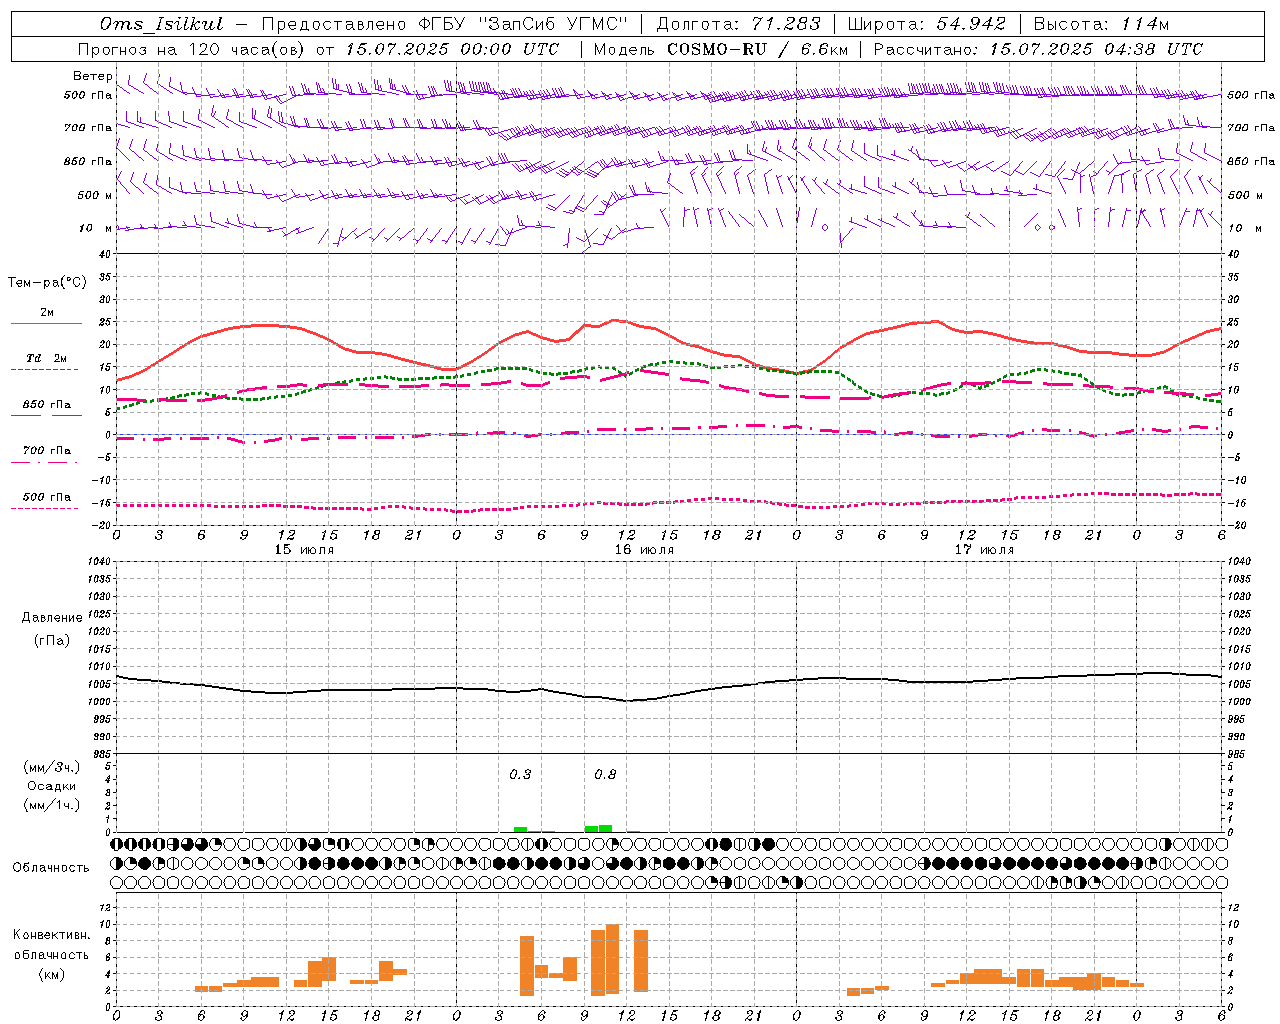
Task: Click the Облачность cloudiness label
Action: pyautogui.click(x=51, y=867)
